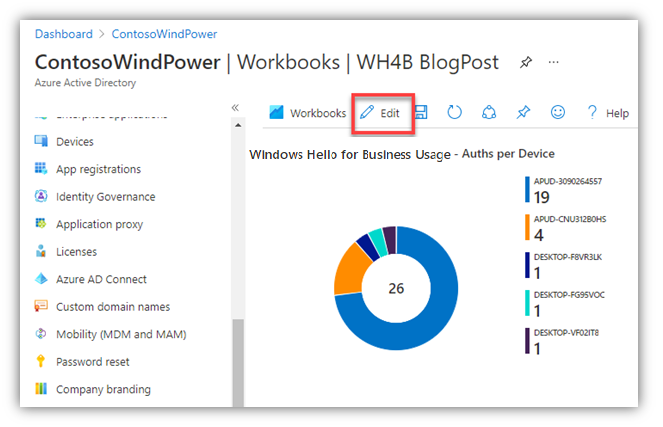Click the Identity Governance icon
The width and height of the screenshot is (663, 427).
(x=41, y=196)
